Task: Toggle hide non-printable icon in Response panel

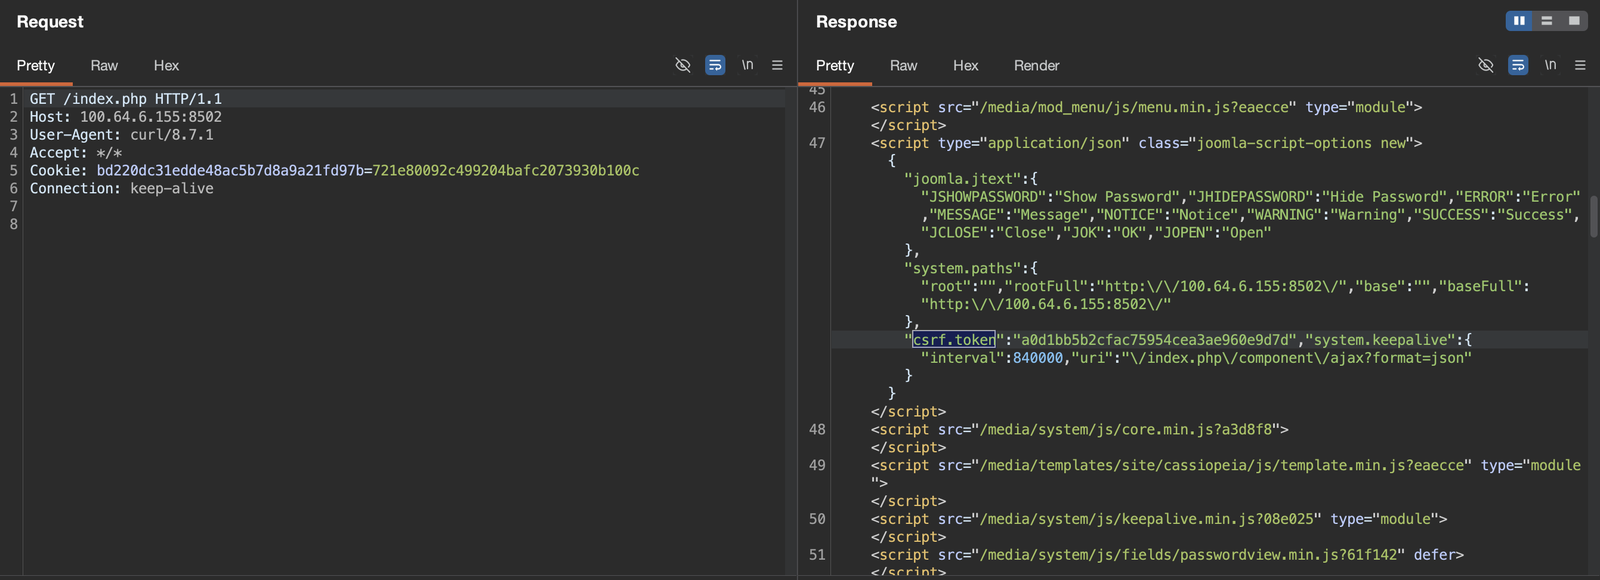Action: (1486, 65)
